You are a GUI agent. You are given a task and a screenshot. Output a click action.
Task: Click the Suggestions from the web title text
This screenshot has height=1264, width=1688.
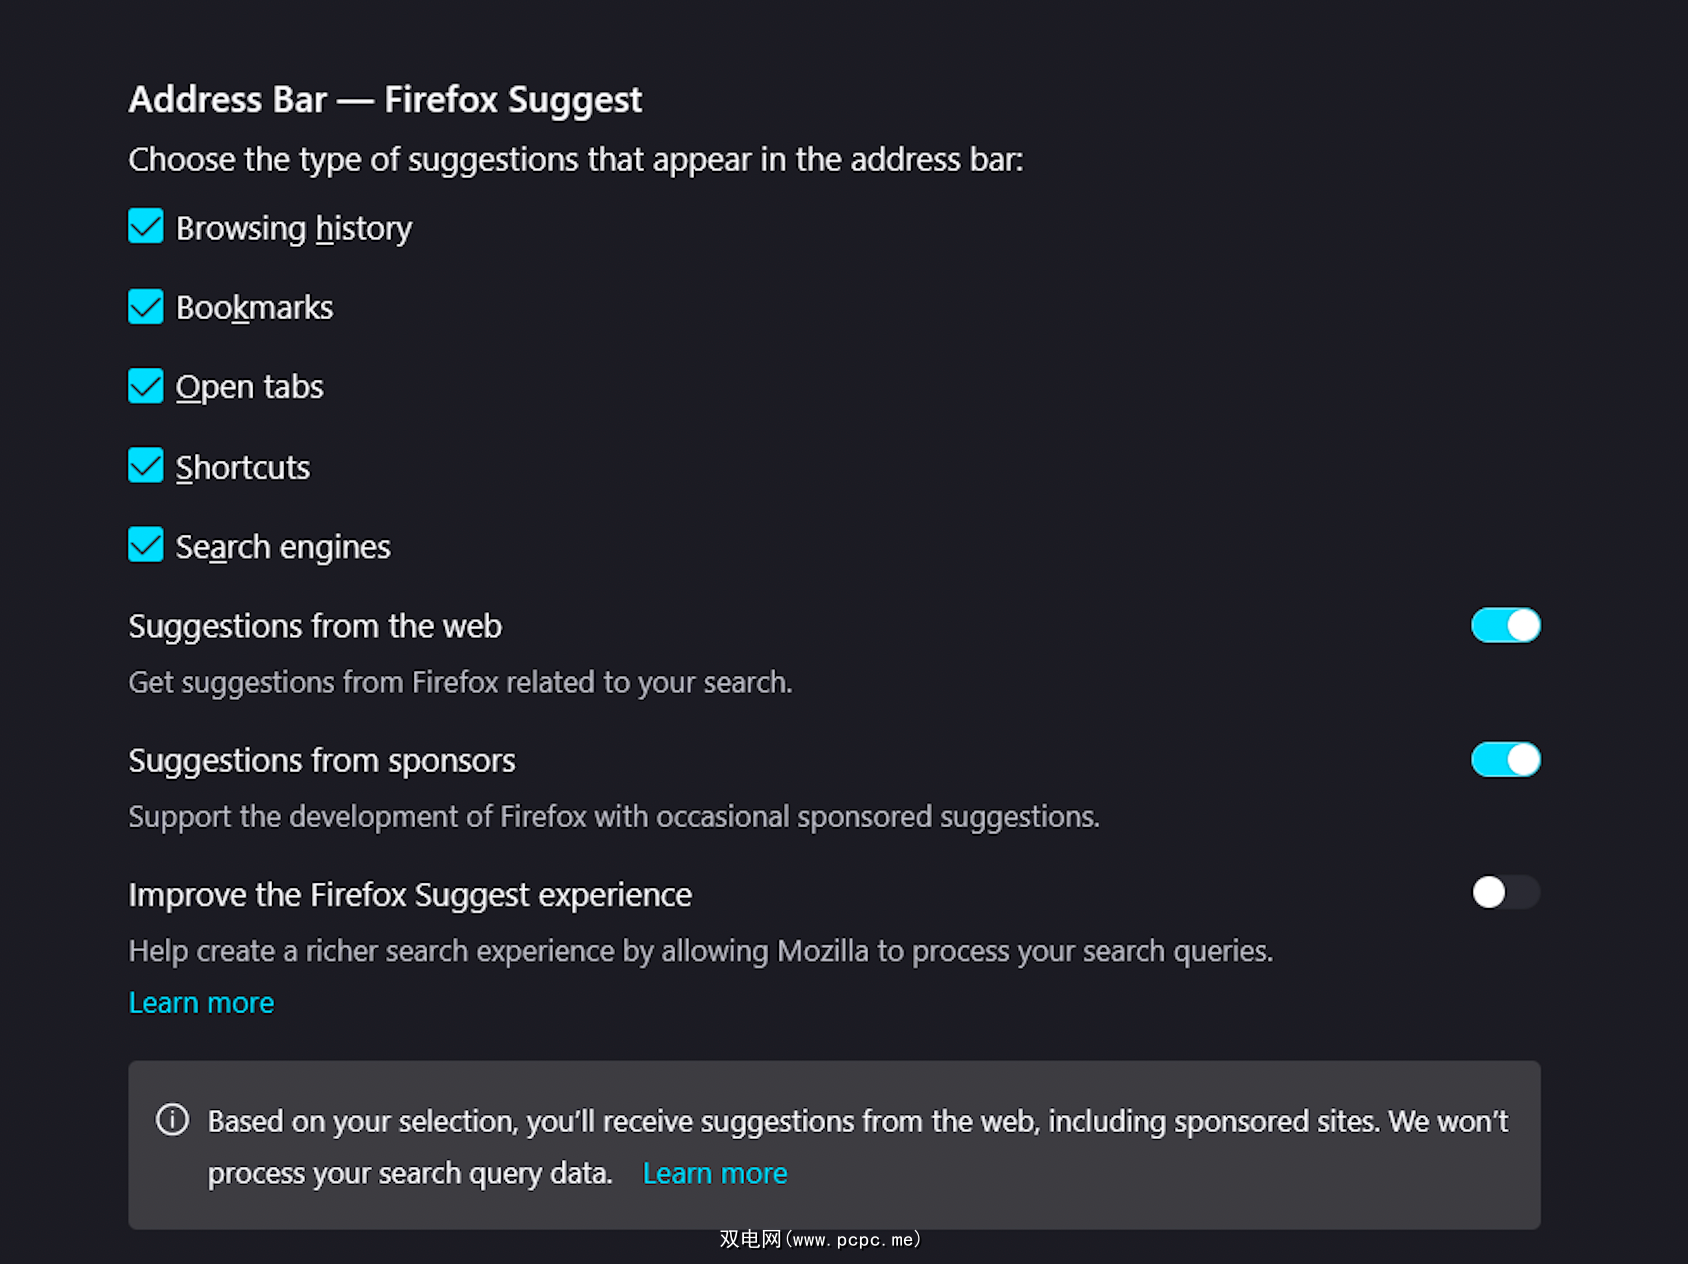tap(315, 626)
